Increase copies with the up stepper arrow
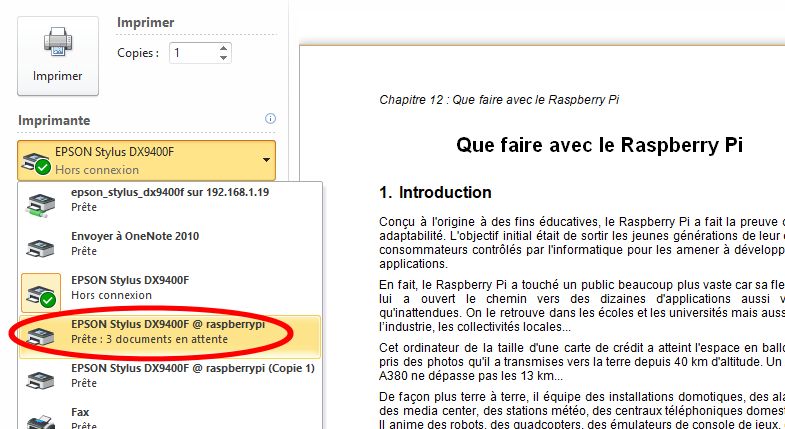785x429 pixels. coord(223,48)
